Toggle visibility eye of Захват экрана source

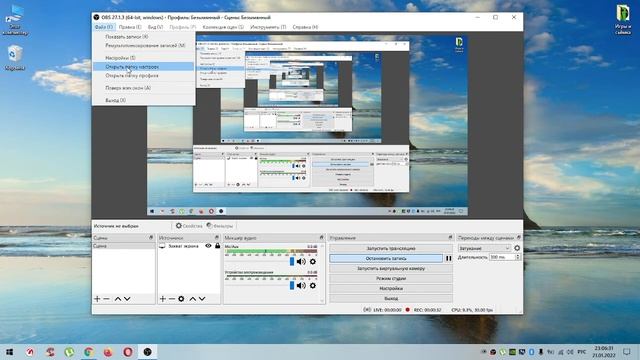(x=208, y=246)
